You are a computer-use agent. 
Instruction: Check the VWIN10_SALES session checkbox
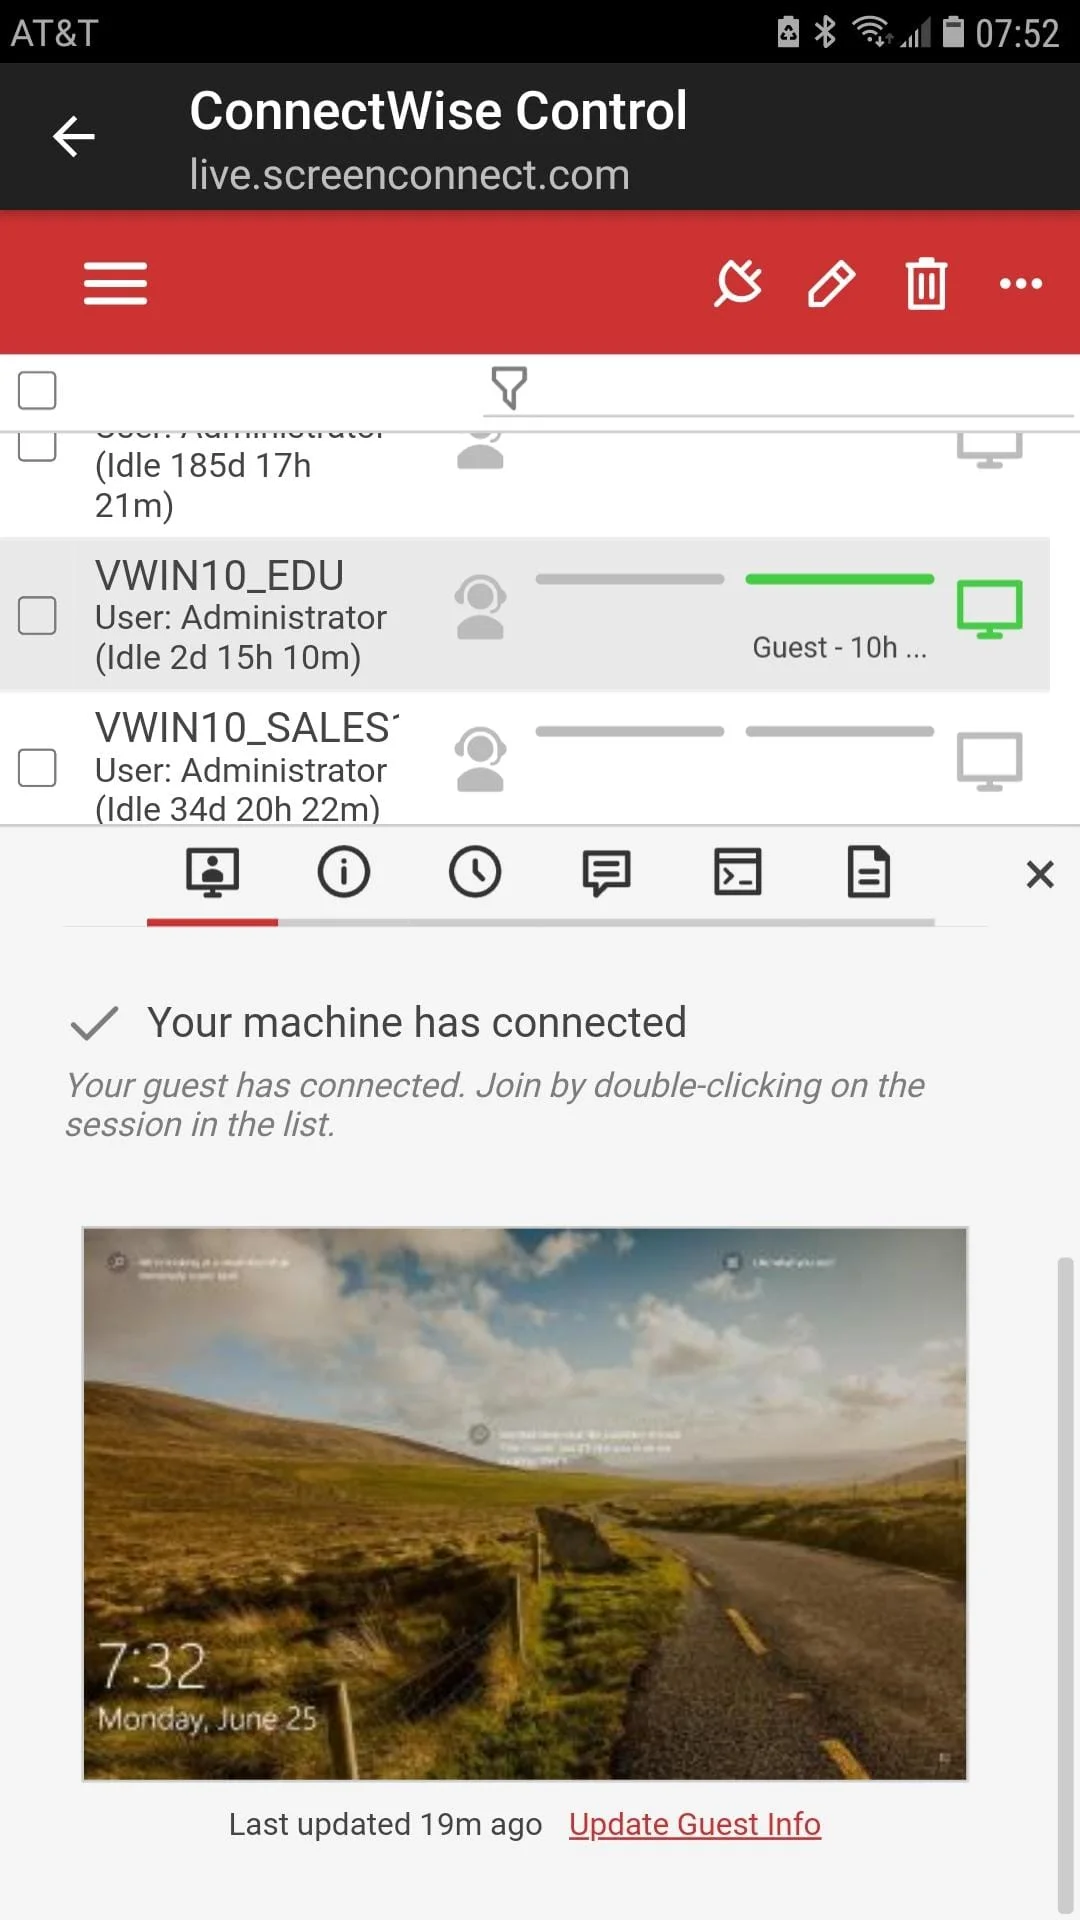click(37, 768)
